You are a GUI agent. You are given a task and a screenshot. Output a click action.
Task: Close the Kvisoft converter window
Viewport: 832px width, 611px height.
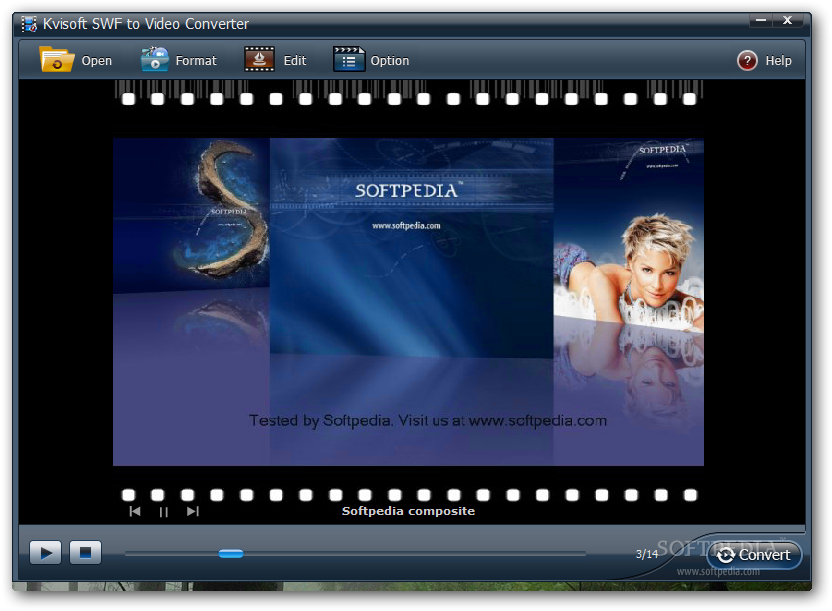click(x=787, y=21)
